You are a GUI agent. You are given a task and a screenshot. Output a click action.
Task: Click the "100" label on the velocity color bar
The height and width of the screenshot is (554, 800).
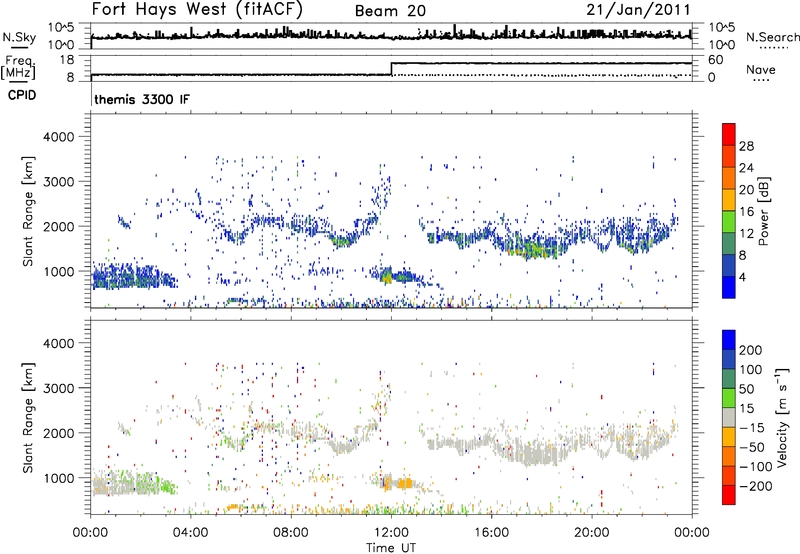(x=751, y=370)
